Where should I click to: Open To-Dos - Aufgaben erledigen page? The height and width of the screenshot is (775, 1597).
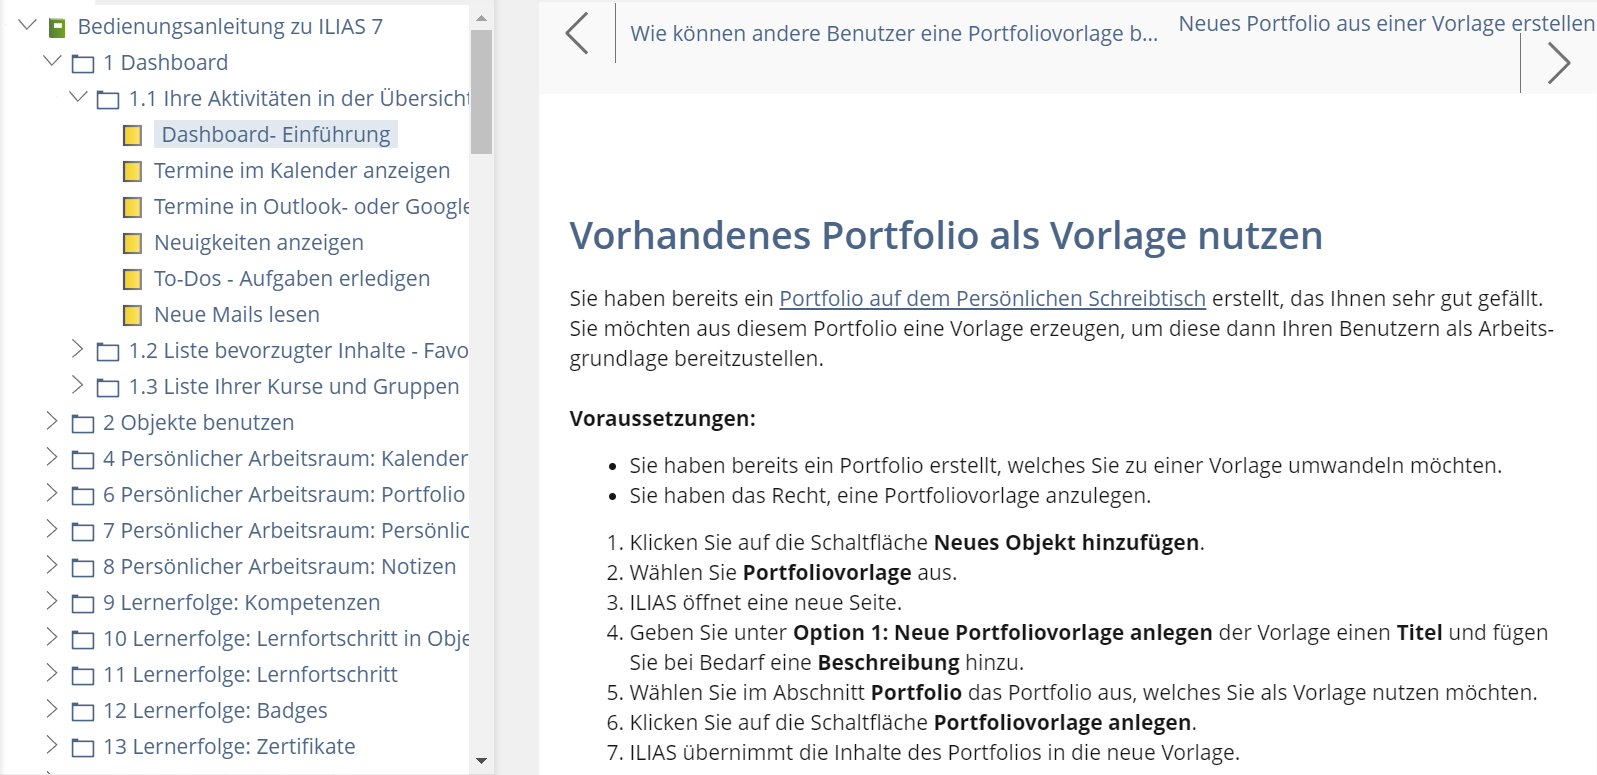pos(291,279)
